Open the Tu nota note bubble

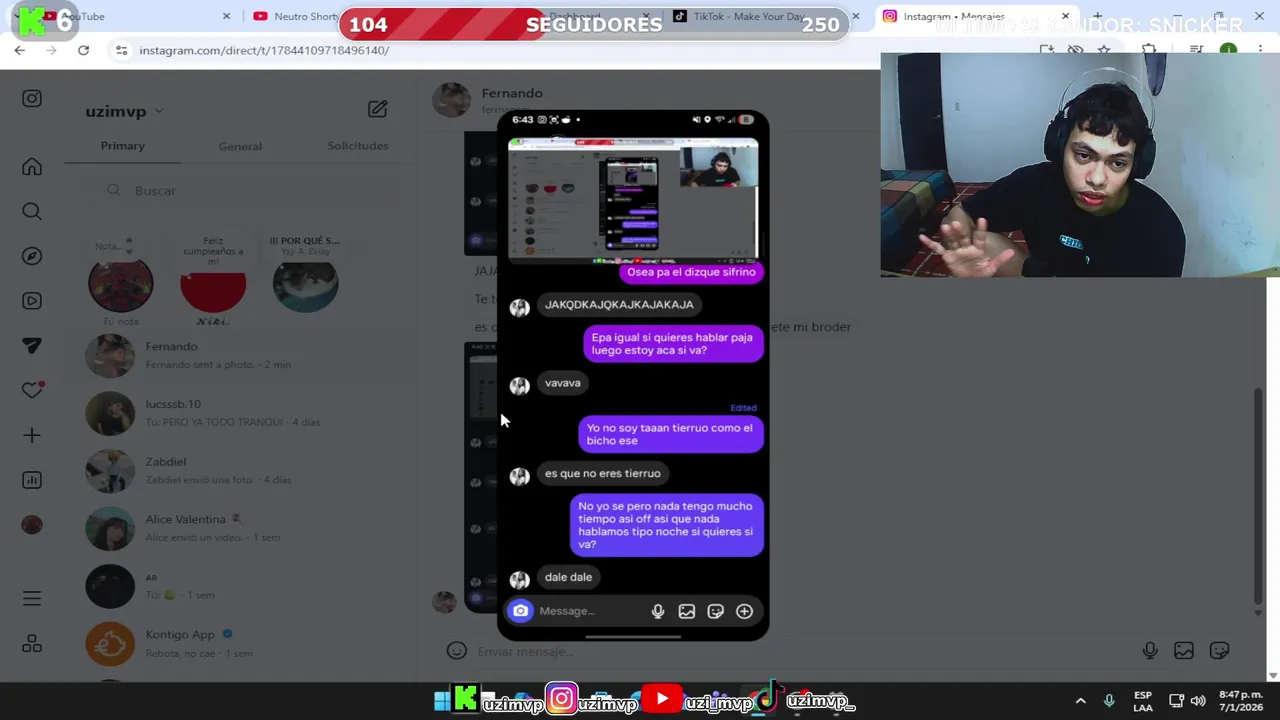point(120,284)
